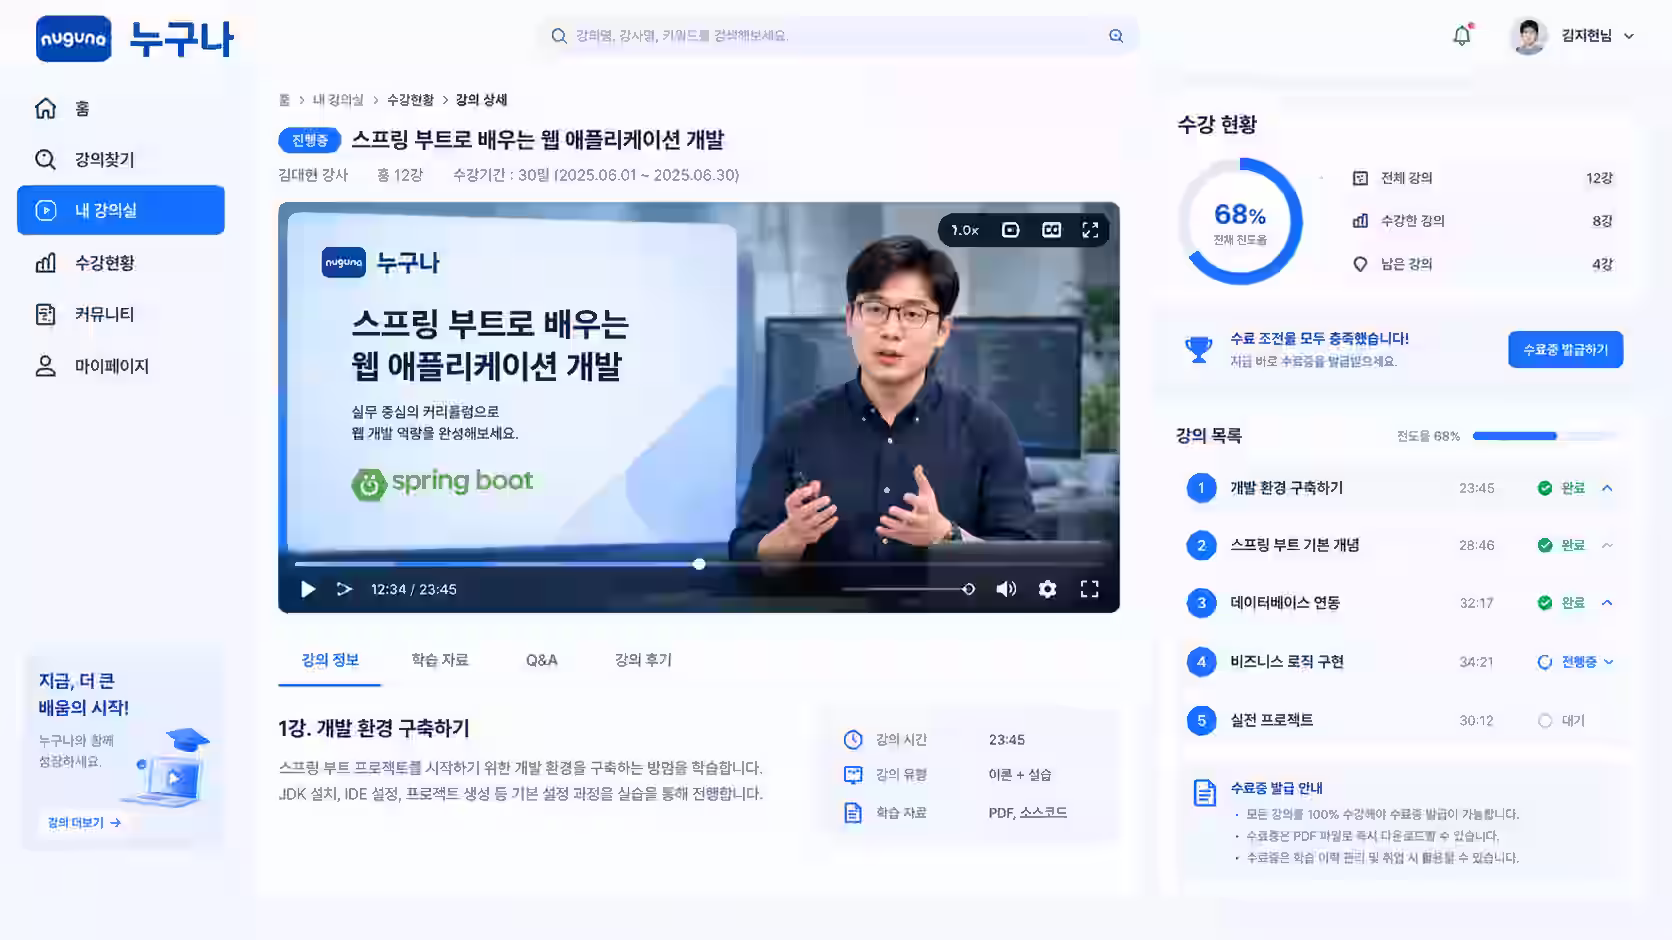Toggle closed captions CC in player
Screen dimensions: 1672x940
(x=1051, y=230)
